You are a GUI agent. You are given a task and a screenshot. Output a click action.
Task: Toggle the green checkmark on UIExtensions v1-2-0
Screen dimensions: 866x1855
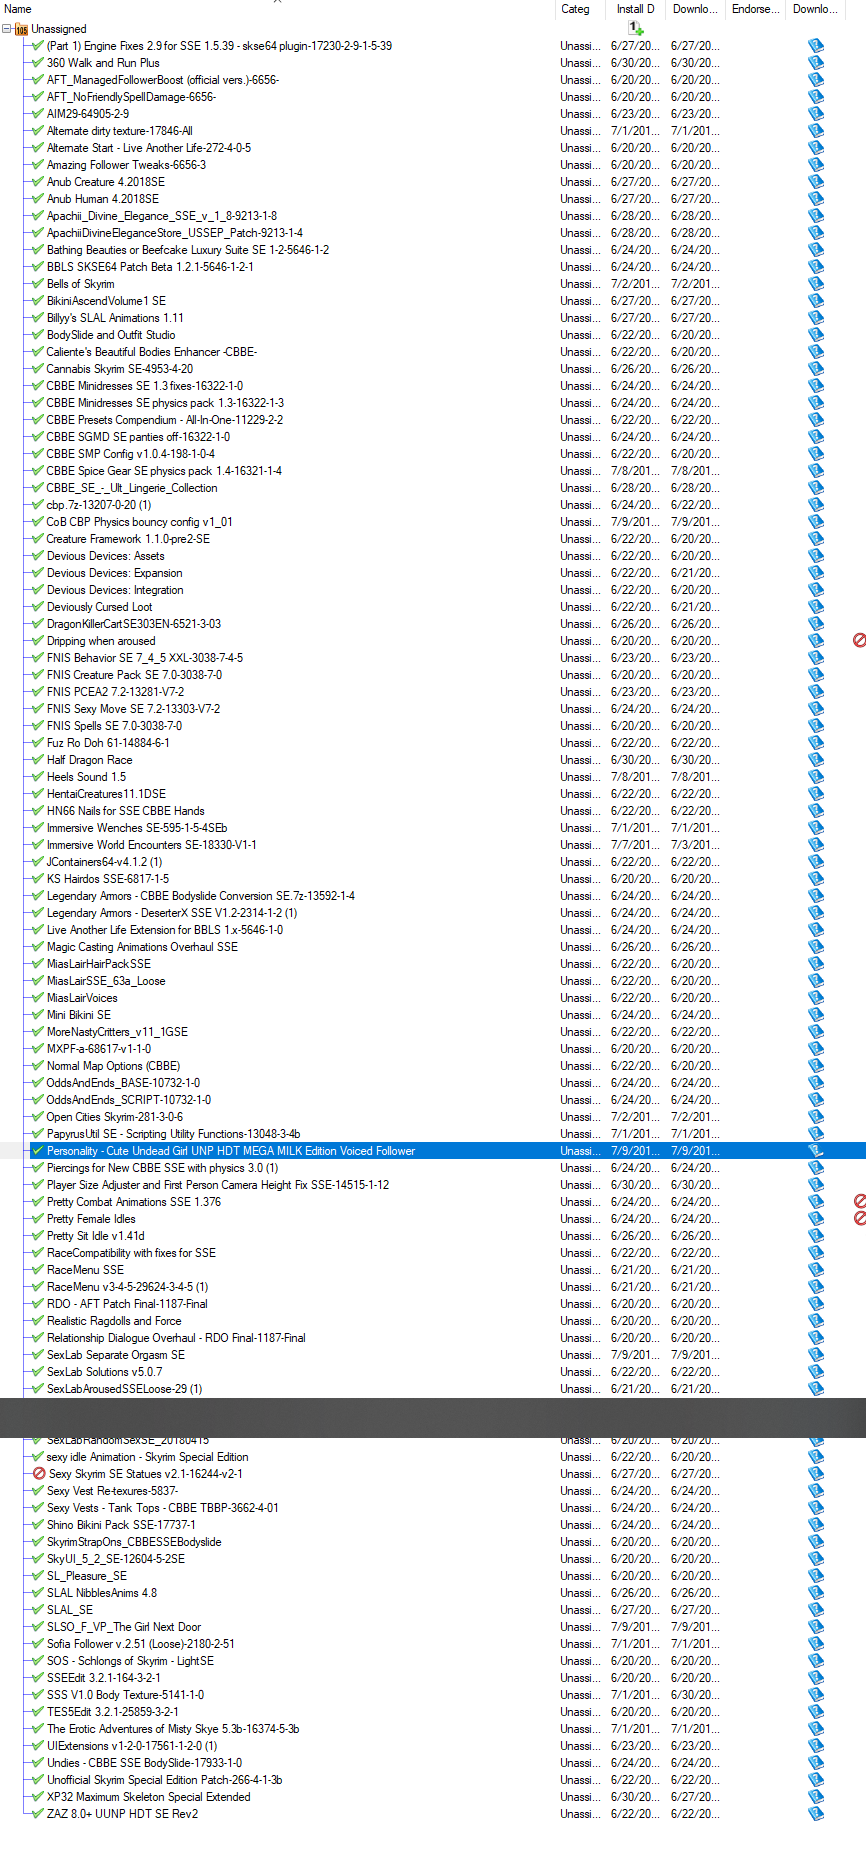tap(38, 1746)
